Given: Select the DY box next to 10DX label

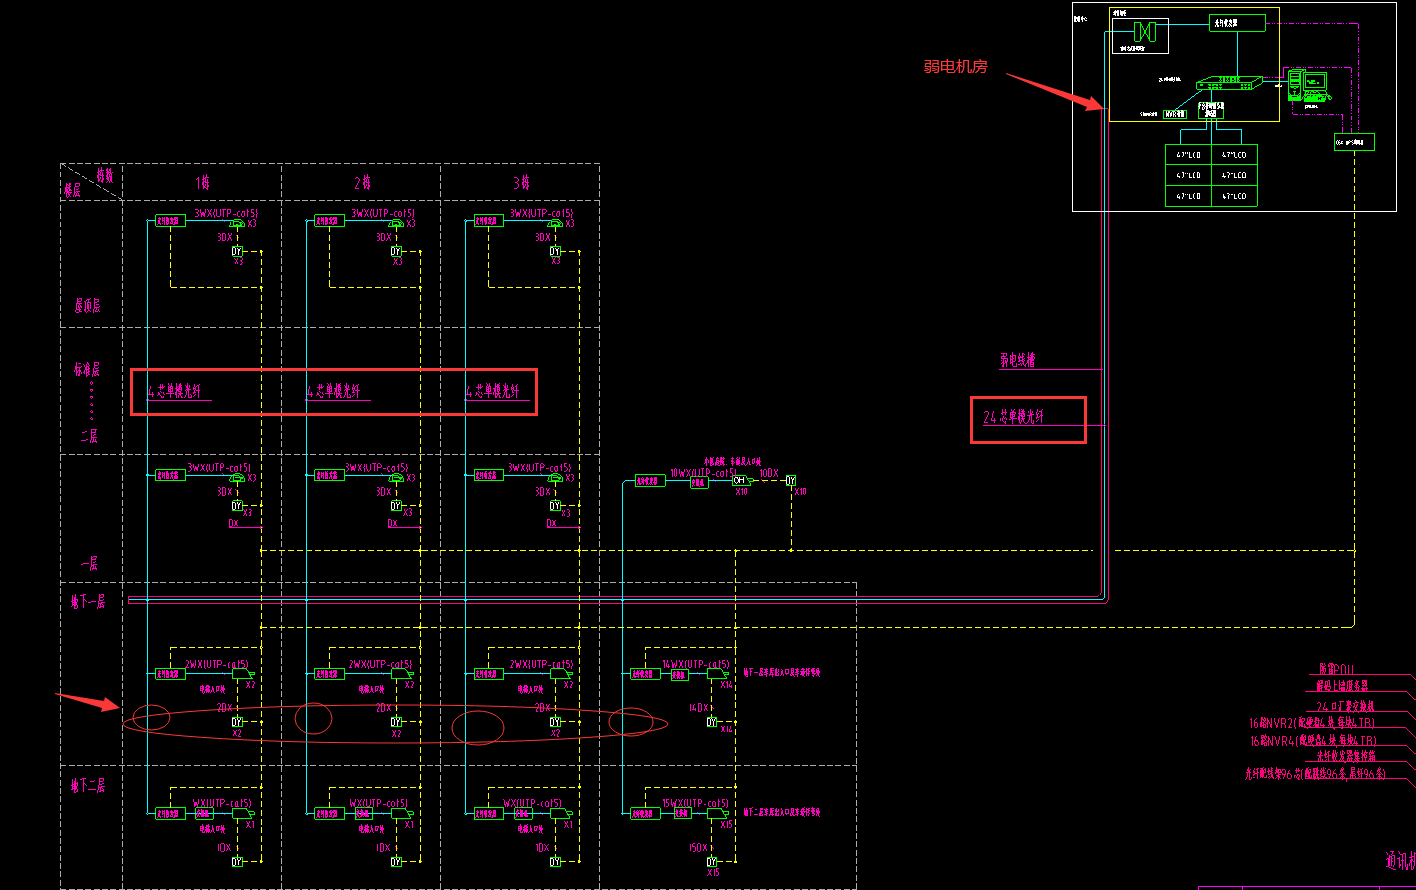Looking at the screenshot, I should [791, 481].
